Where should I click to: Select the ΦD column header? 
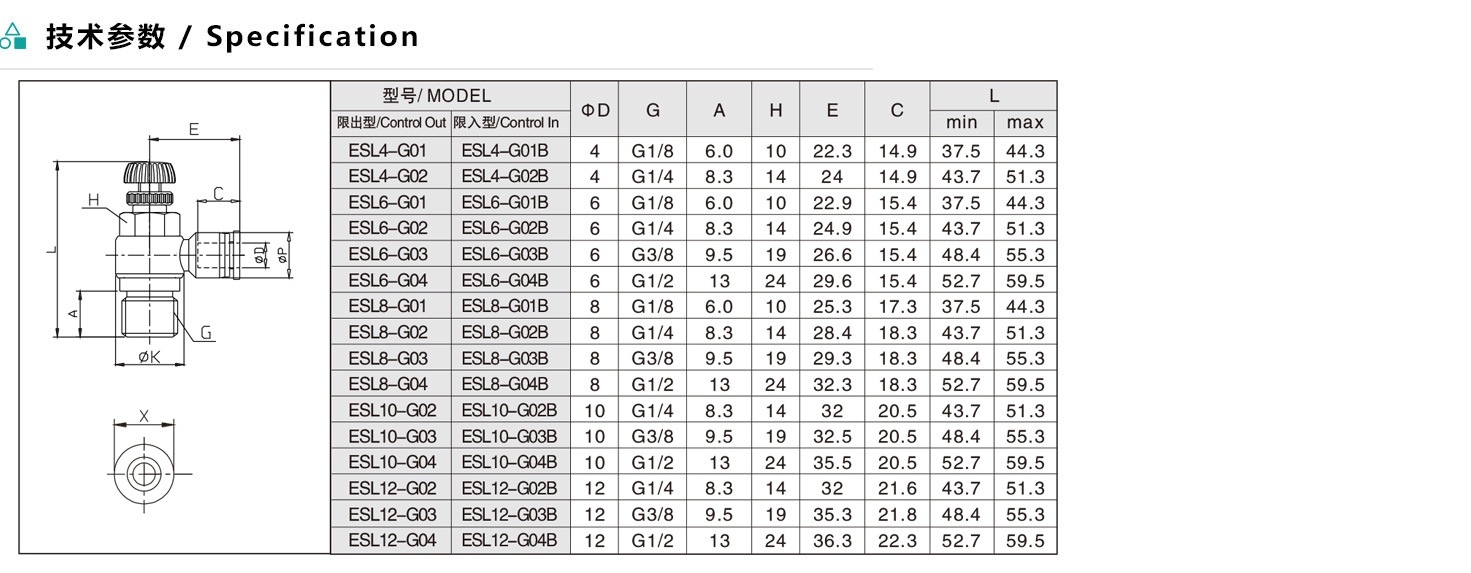tap(595, 110)
